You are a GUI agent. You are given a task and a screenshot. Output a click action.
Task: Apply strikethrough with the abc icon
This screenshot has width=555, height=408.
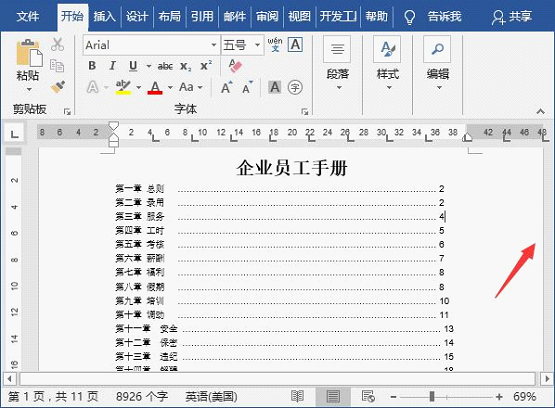(165, 66)
